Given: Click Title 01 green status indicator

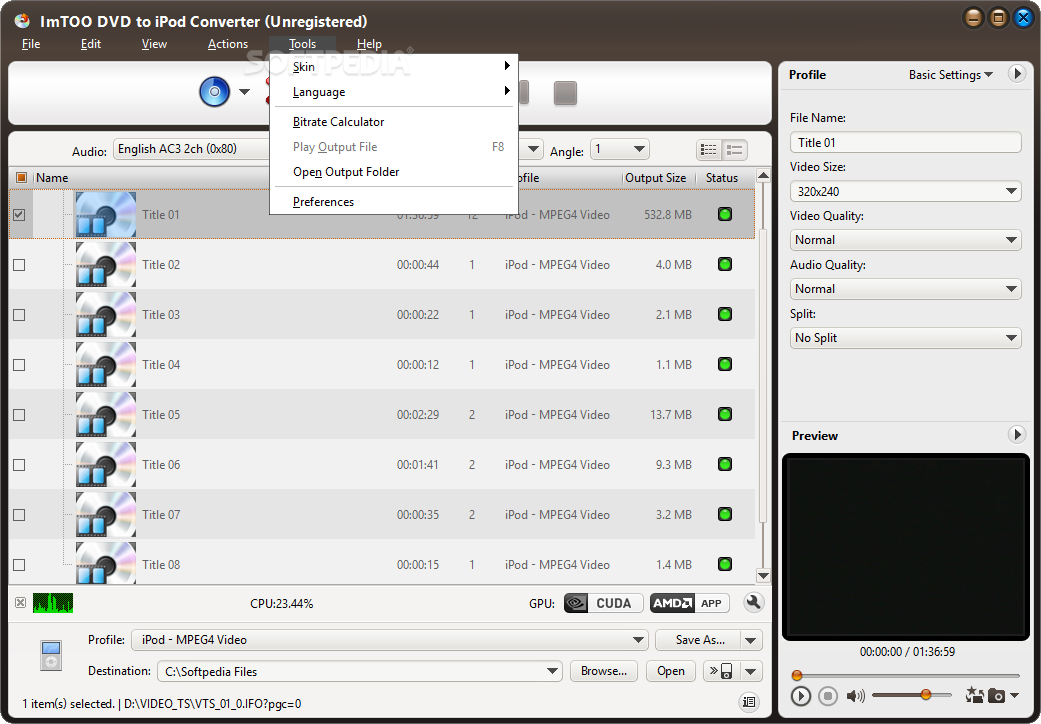Looking at the screenshot, I should tap(725, 214).
